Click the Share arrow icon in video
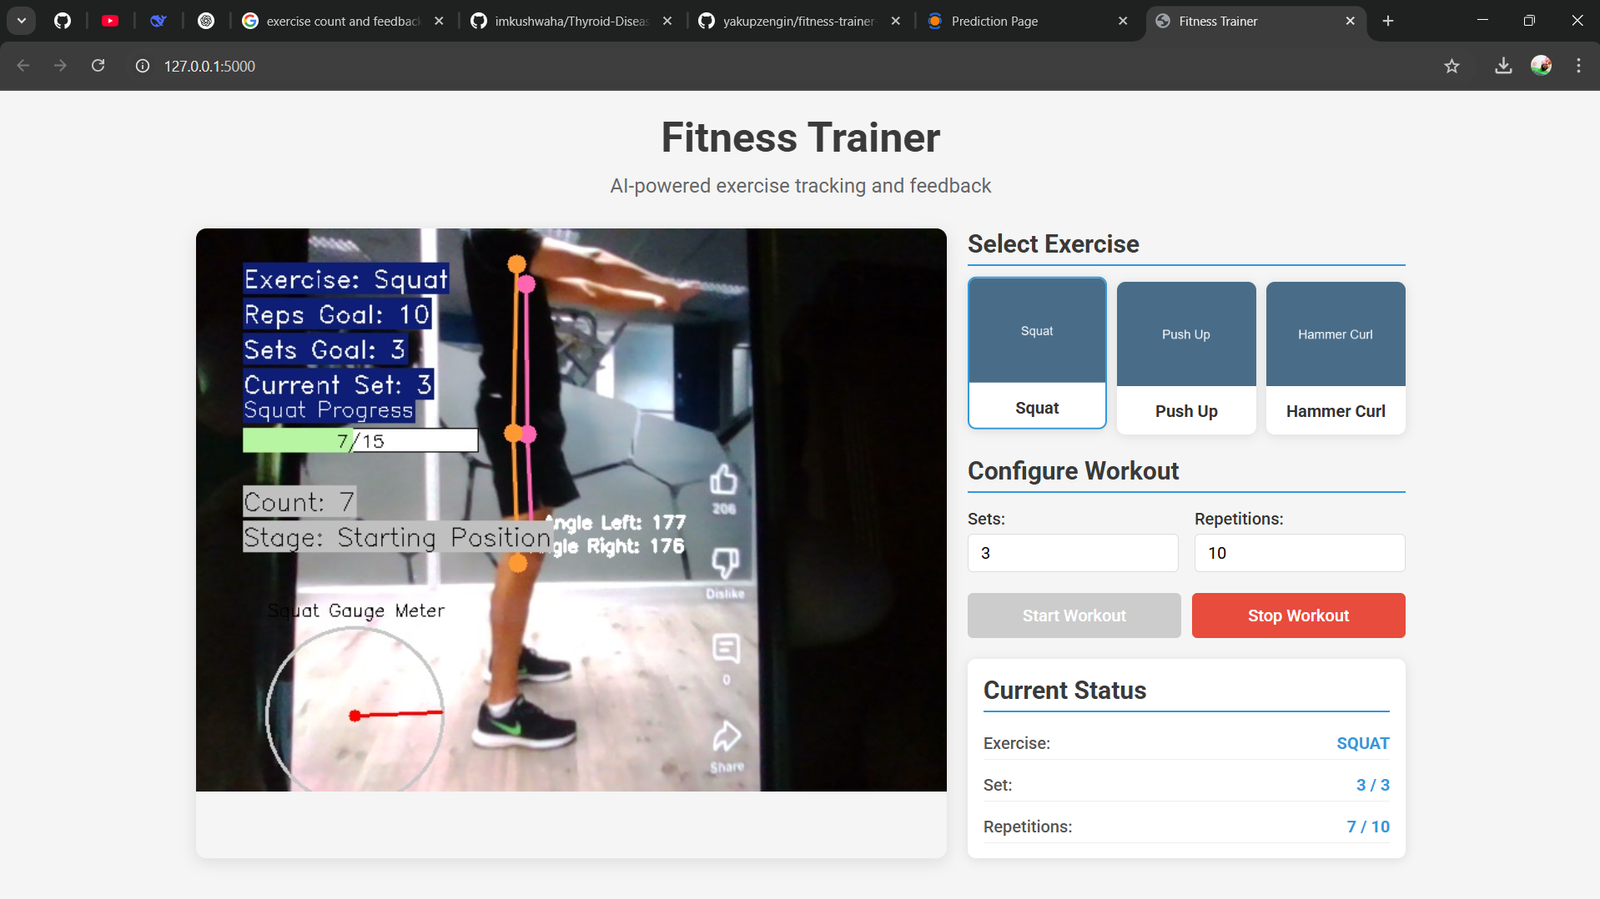 coord(727,737)
